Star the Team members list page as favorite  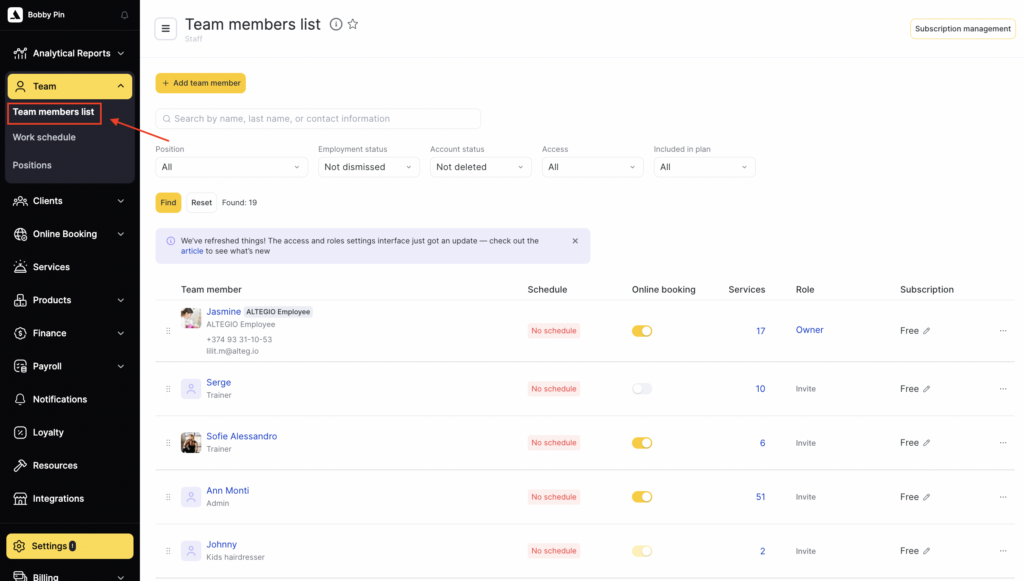(353, 25)
